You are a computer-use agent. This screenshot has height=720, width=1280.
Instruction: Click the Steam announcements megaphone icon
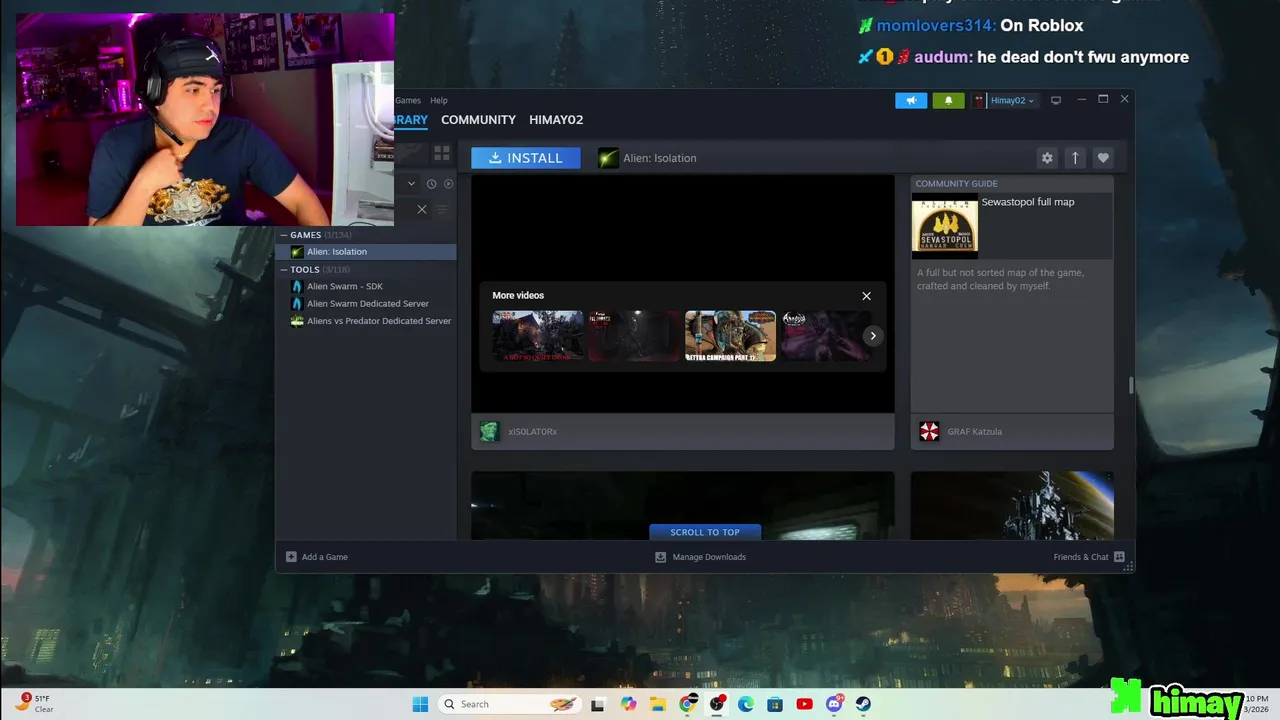click(x=911, y=100)
